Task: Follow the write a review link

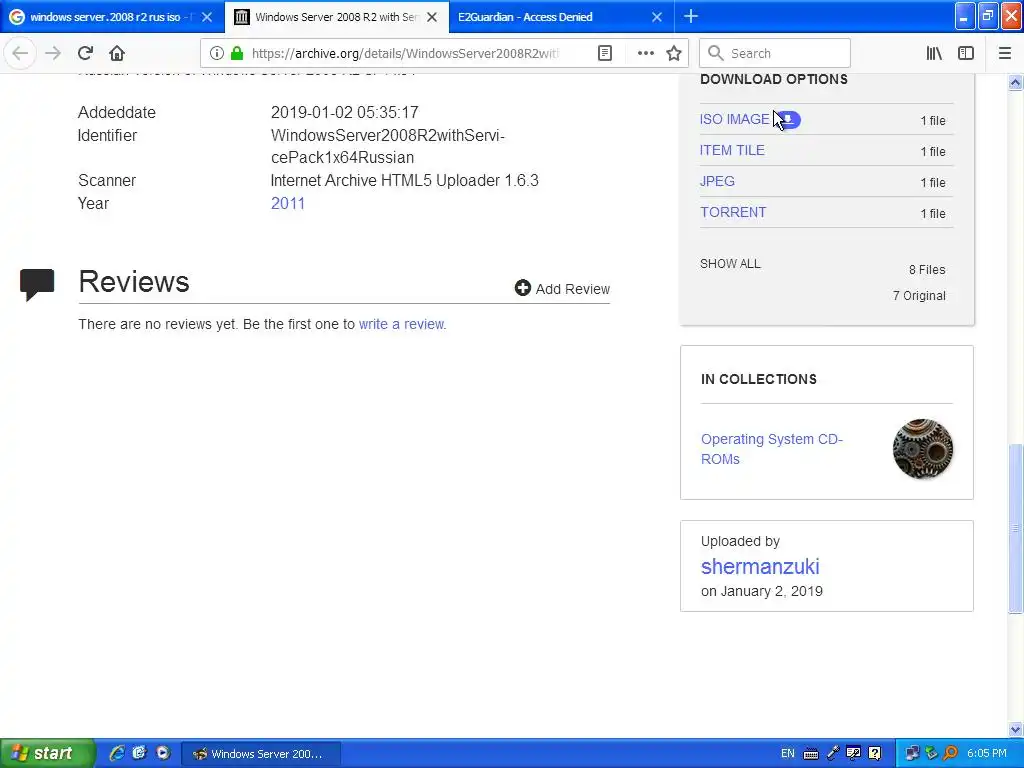Action: [402, 324]
